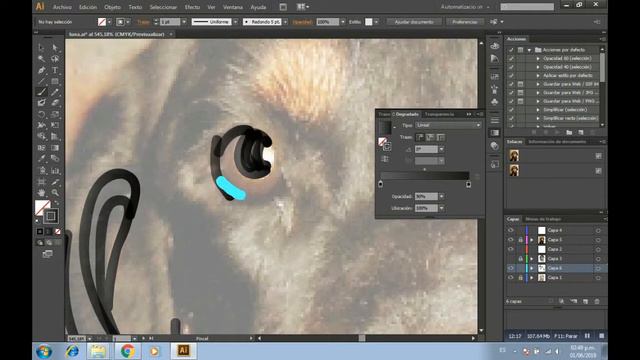Select the Direct Selection tool (white arrow)
The height and width of the screenshot is (360, 640).
click(x=55, y=48)
